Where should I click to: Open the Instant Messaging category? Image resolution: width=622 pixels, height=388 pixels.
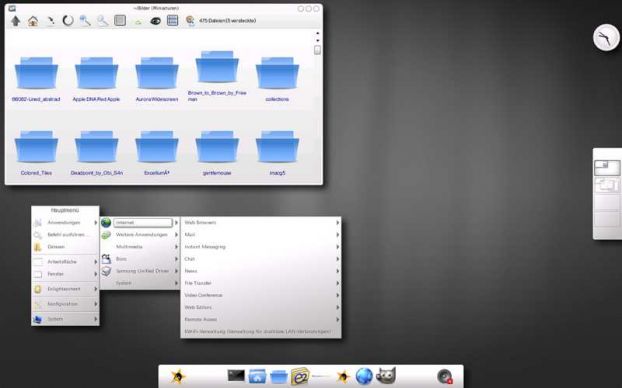(x=261, y=247)
